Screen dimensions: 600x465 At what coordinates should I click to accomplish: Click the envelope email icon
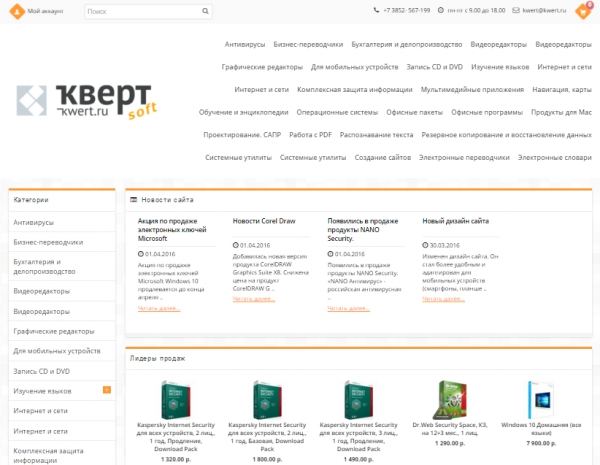point(516,10)
